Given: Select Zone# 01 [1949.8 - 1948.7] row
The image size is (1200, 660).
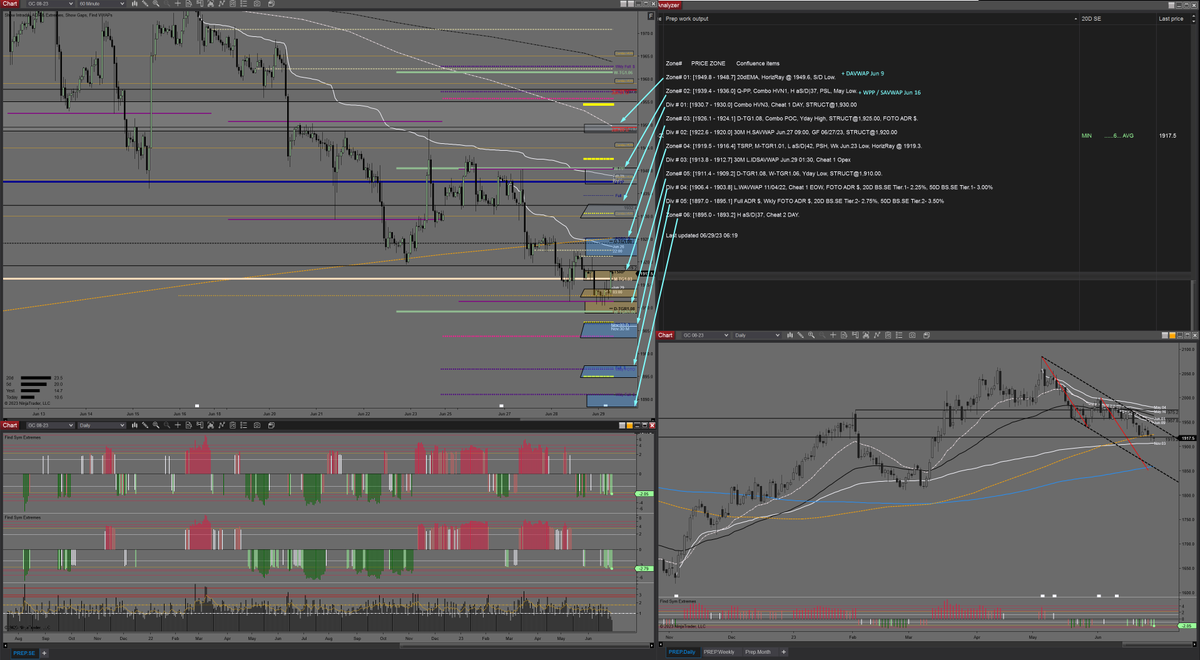Looking at the screenshot, I should (x=750, y=76).
